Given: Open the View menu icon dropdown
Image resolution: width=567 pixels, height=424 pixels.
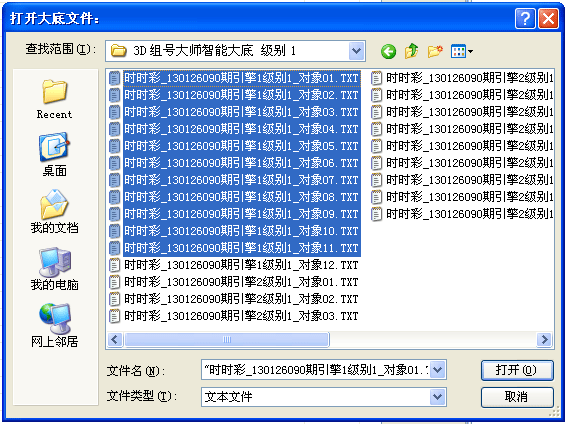Looking at the screenshot, I should click(x=462, y=51).
